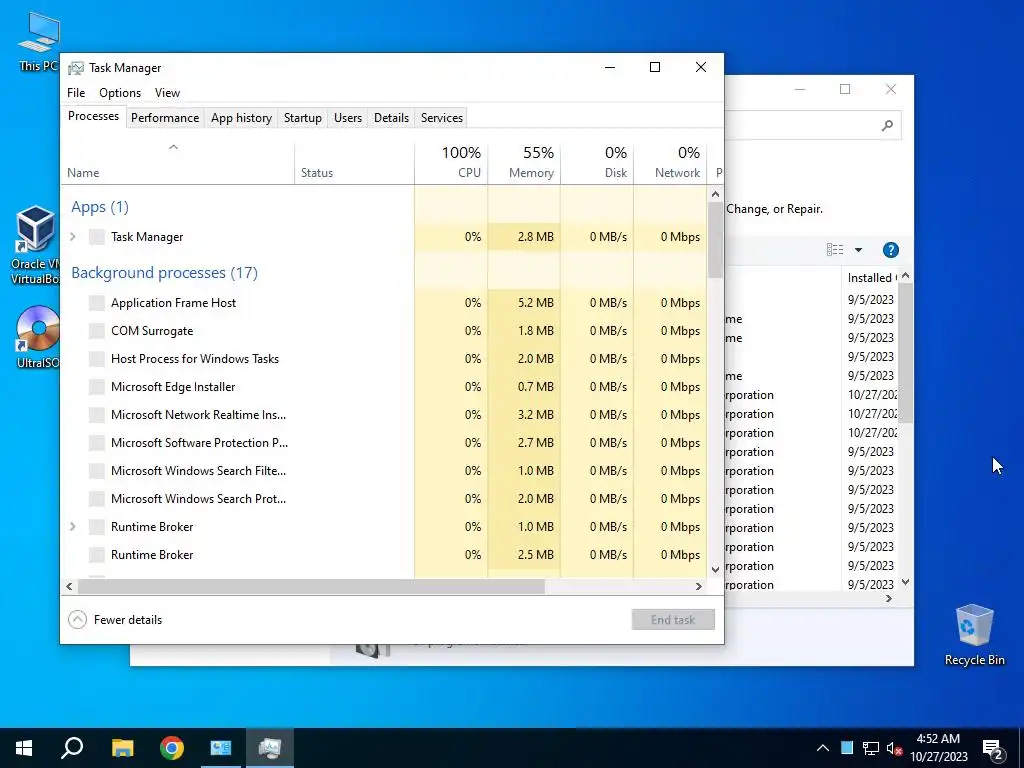Launch Google Chrome from taskbar
Viewport: 1024px width, 768px height.
[172, 748]
